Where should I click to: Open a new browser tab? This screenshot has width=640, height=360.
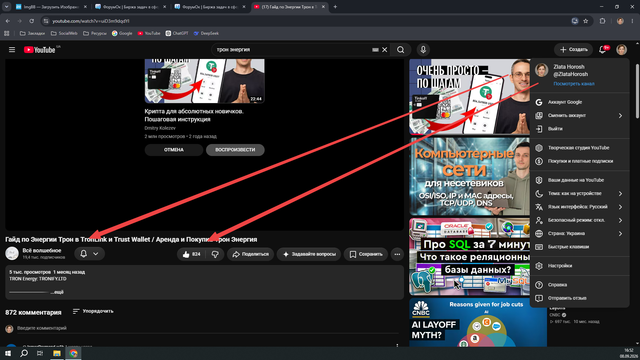point(335,7)
